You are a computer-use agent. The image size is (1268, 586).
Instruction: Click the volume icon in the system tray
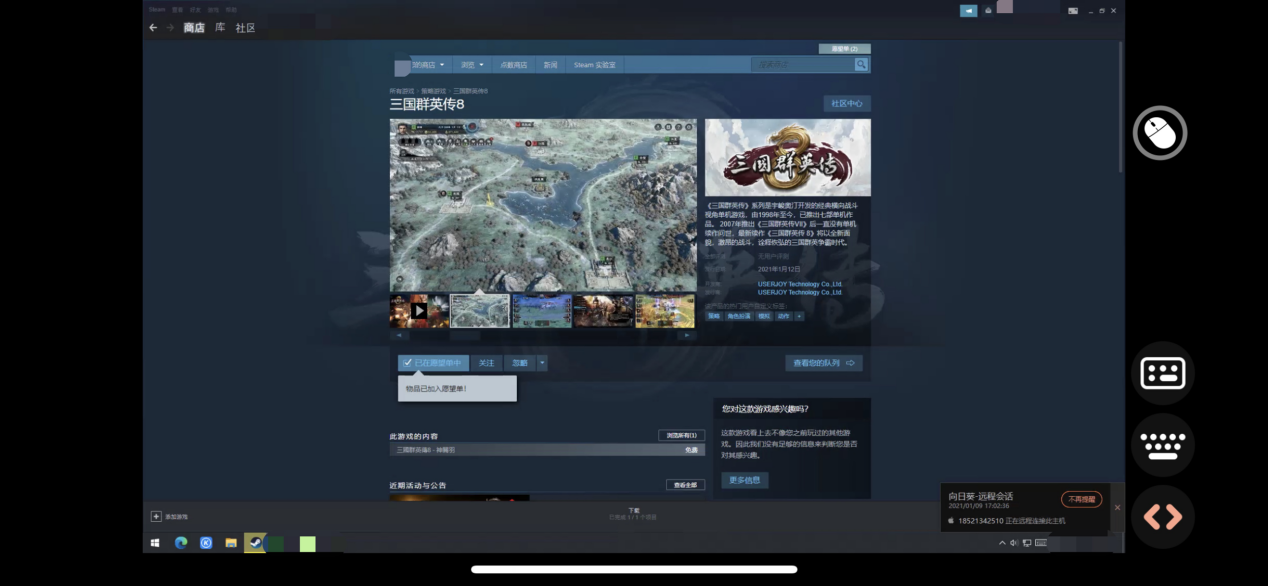[1014, 543]
